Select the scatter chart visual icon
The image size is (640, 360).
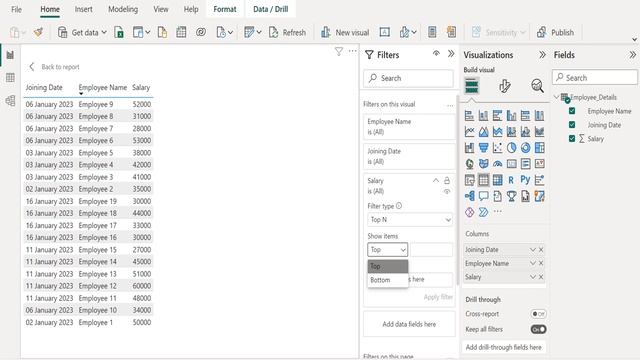[498, 148]
